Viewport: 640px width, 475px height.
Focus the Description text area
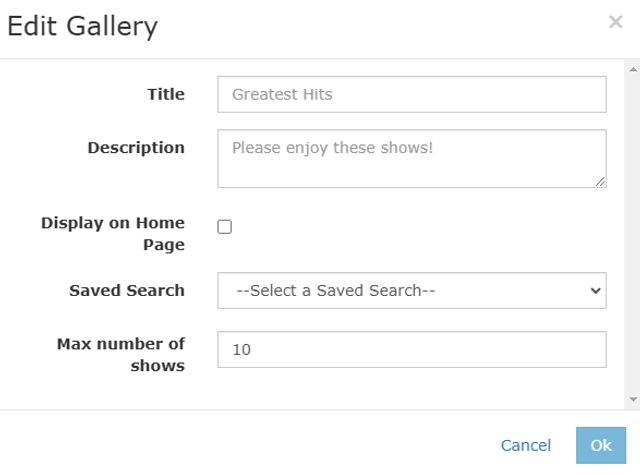(411, 158)
